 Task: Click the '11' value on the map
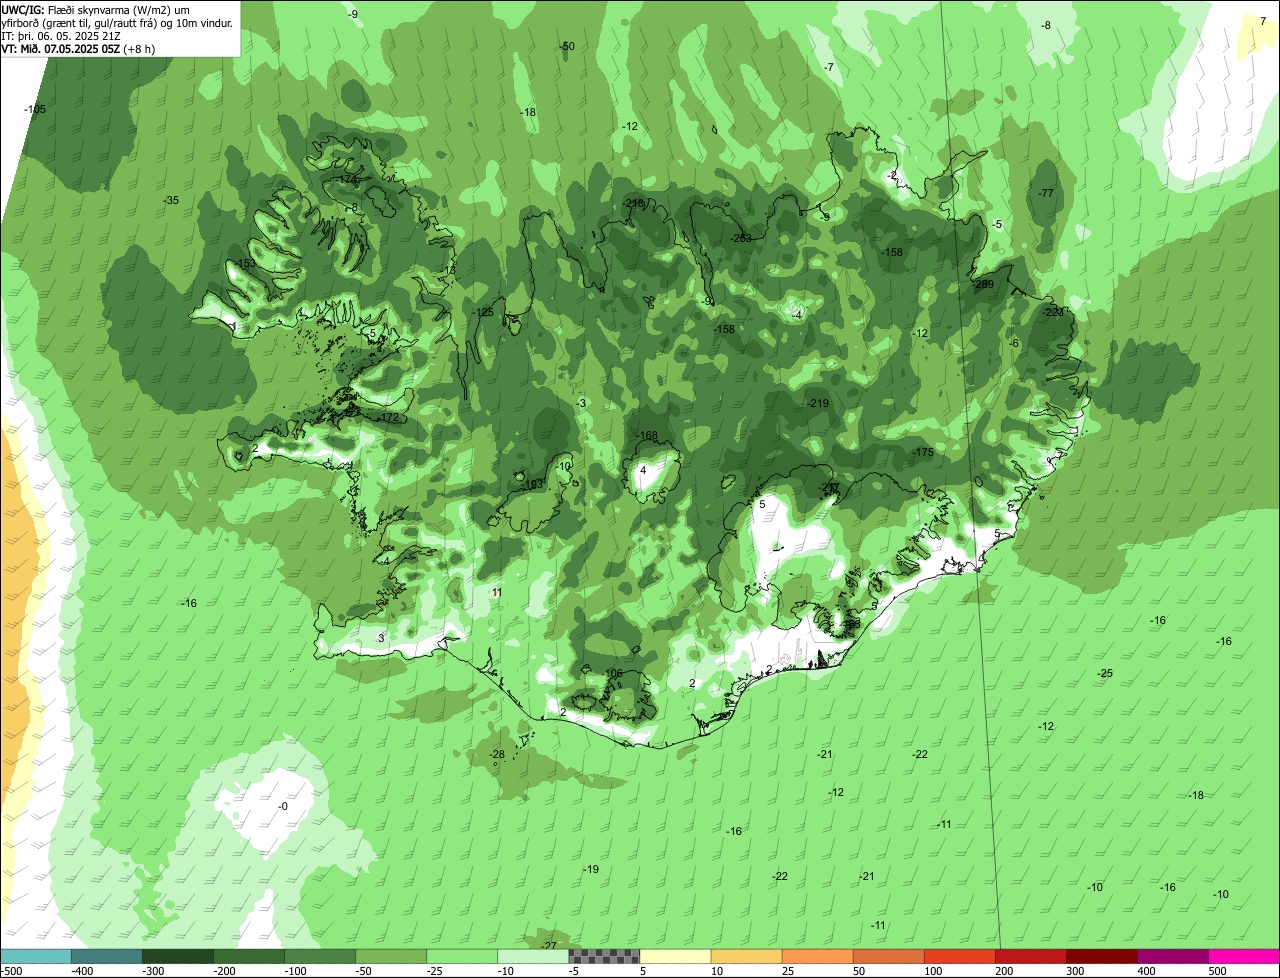pyautogui.click(x=497, y=593)
